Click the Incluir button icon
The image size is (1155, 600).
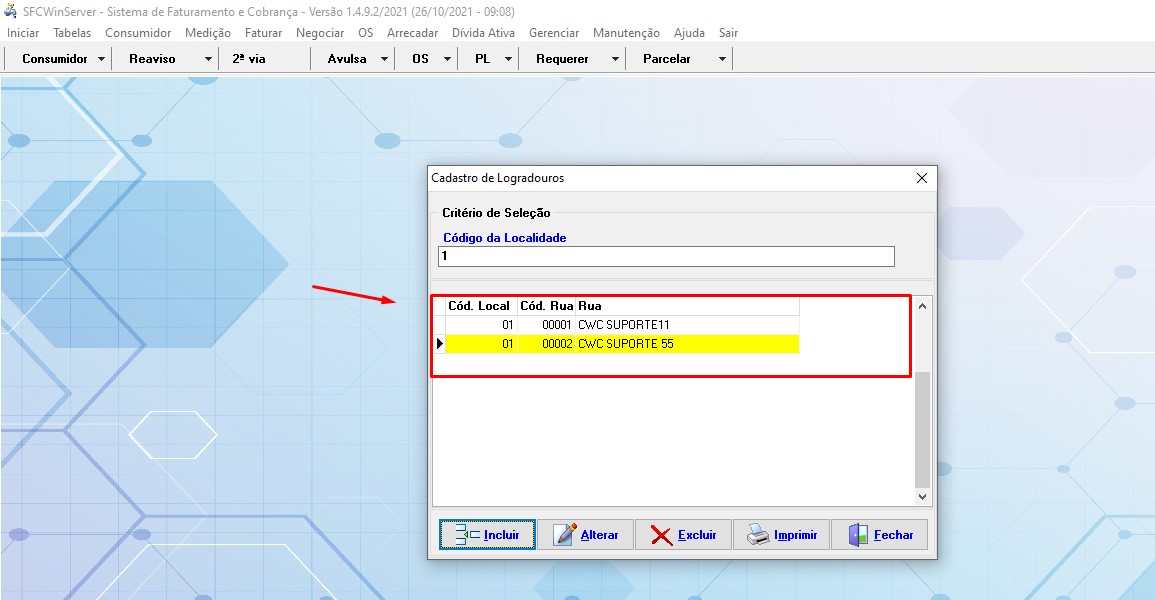(467, 535)
